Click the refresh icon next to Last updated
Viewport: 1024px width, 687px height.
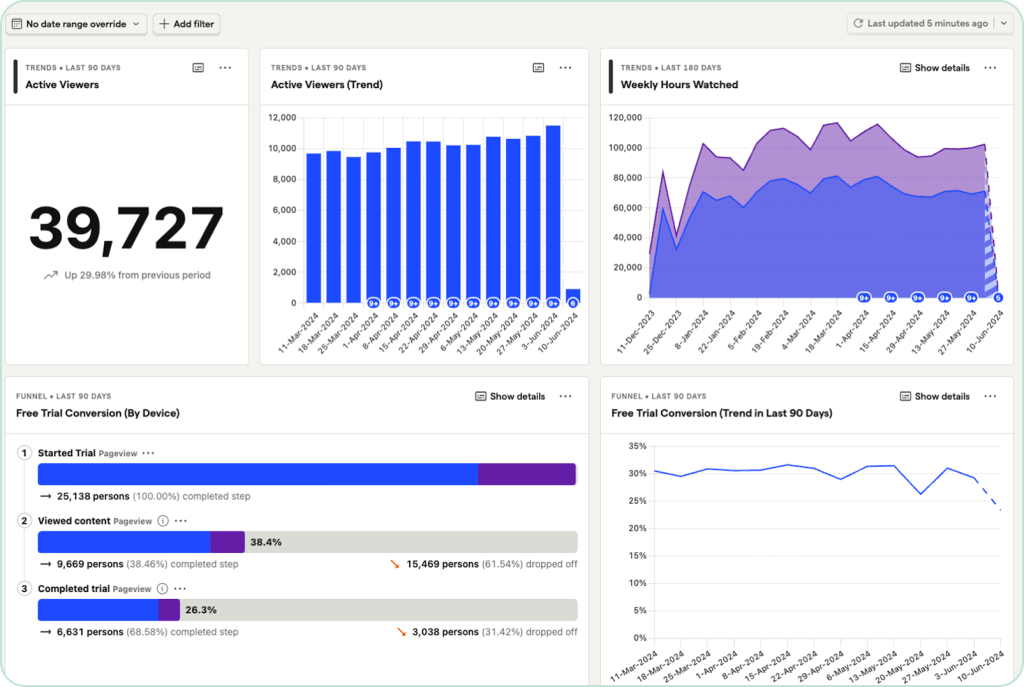click(858, 23)
